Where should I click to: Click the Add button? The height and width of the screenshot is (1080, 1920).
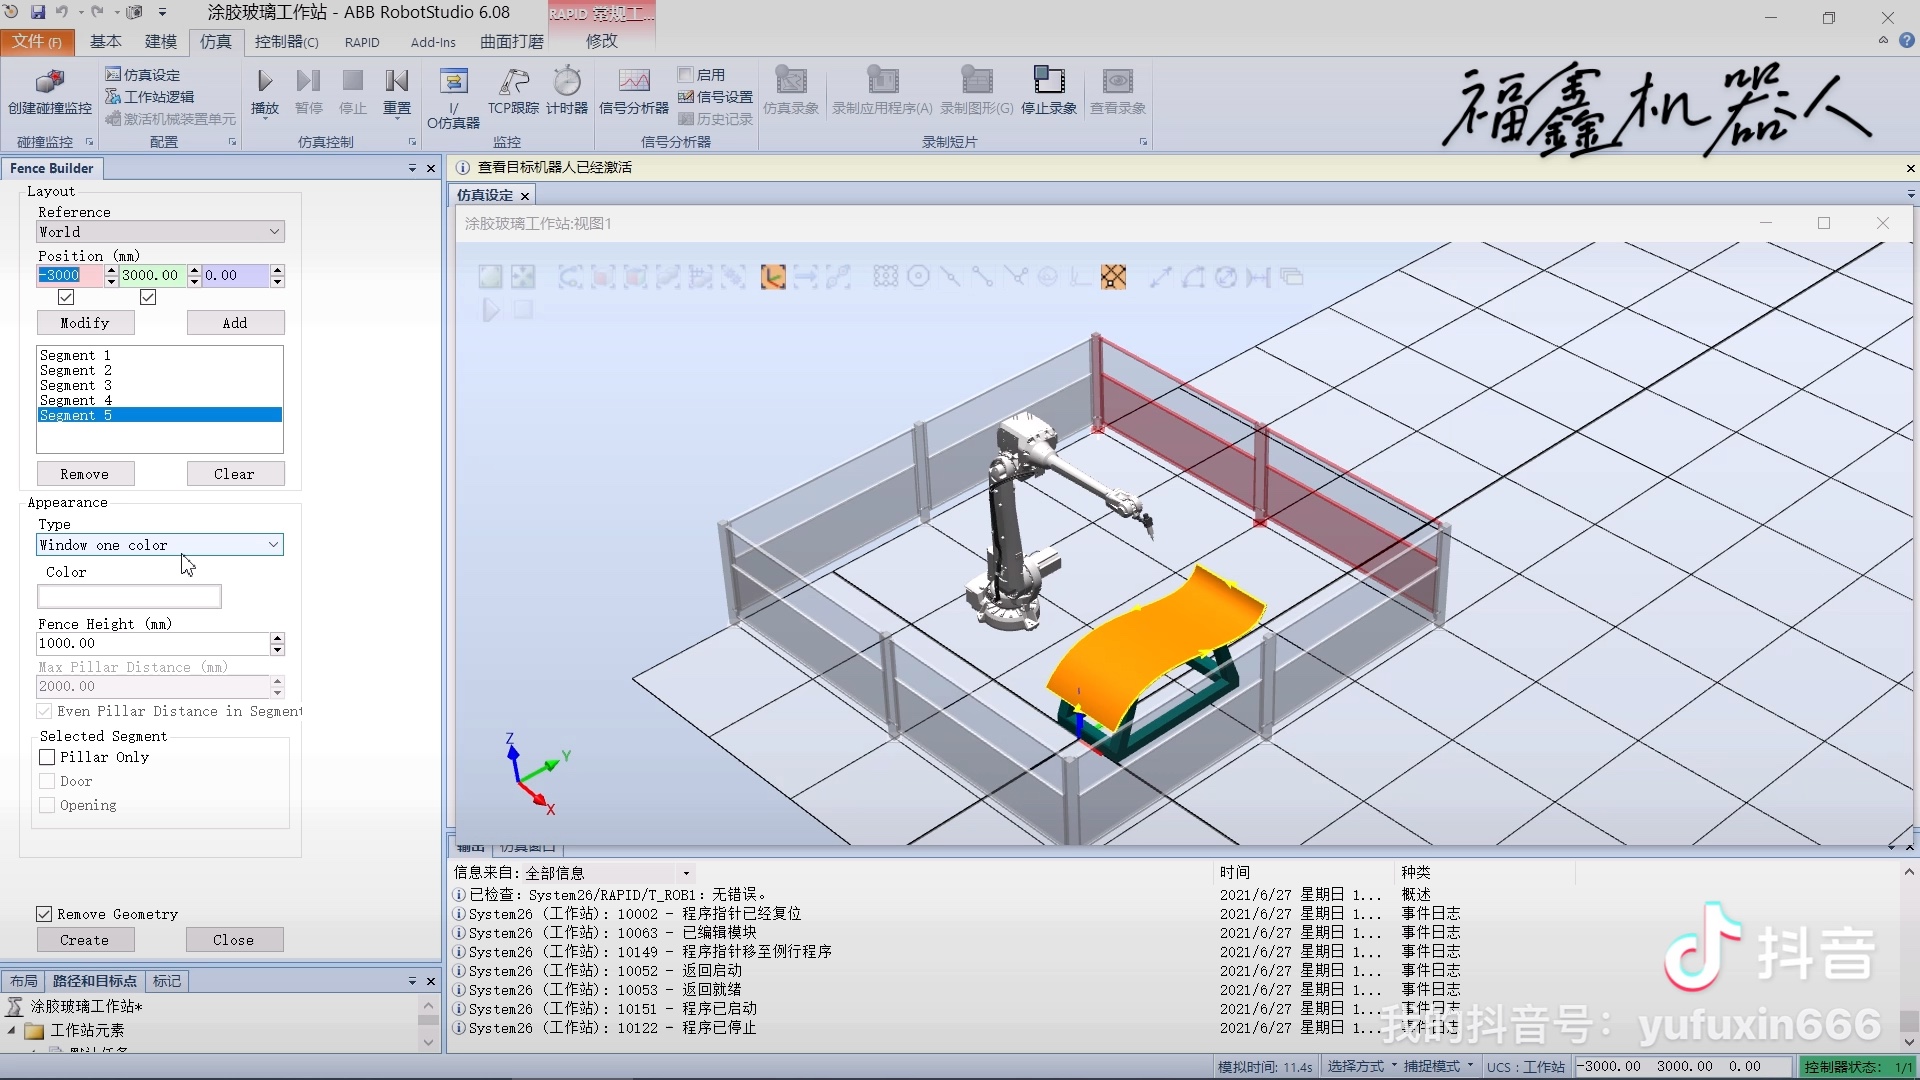coord(235,323)
